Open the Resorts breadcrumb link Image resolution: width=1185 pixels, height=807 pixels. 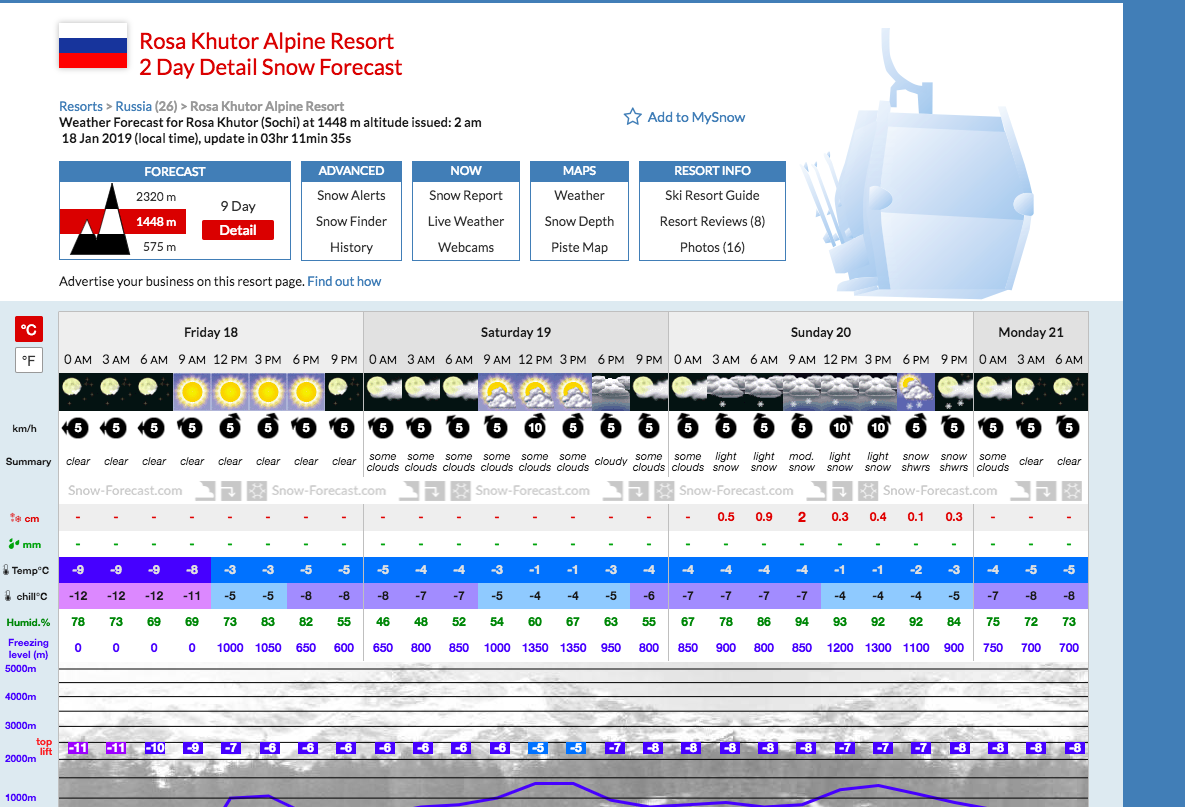coord(81,107)
